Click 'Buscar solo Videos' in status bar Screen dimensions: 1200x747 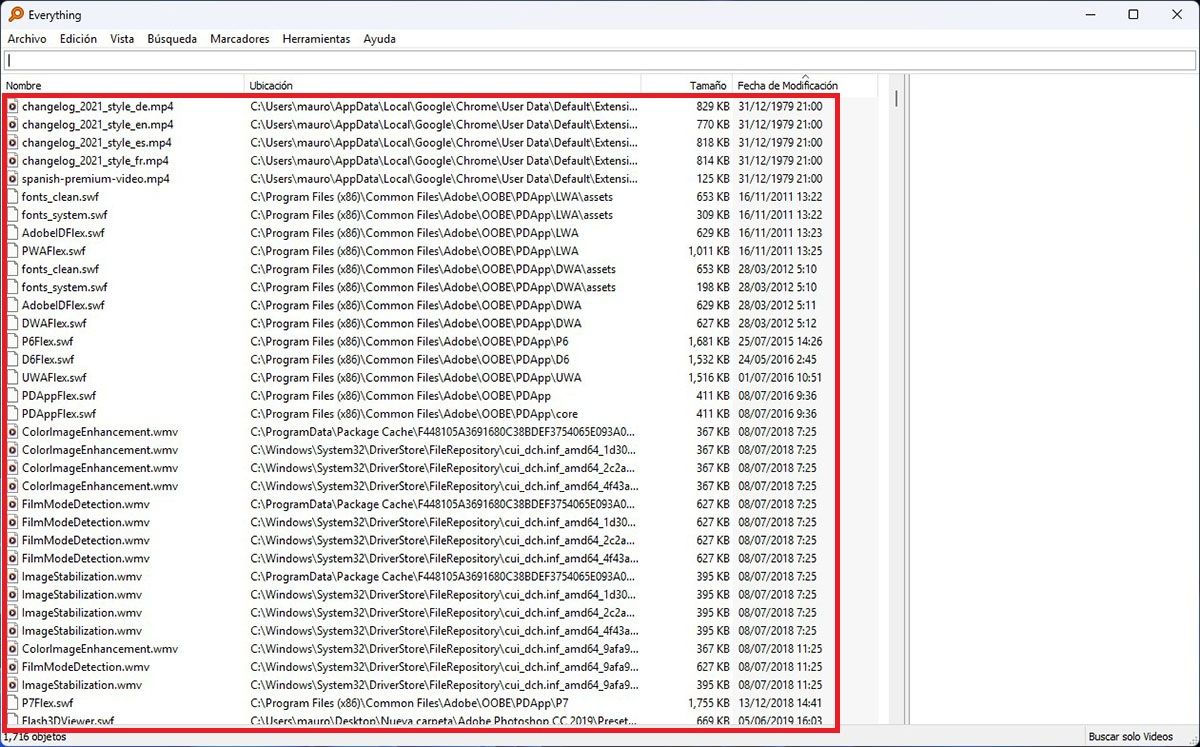[1131, 737]
